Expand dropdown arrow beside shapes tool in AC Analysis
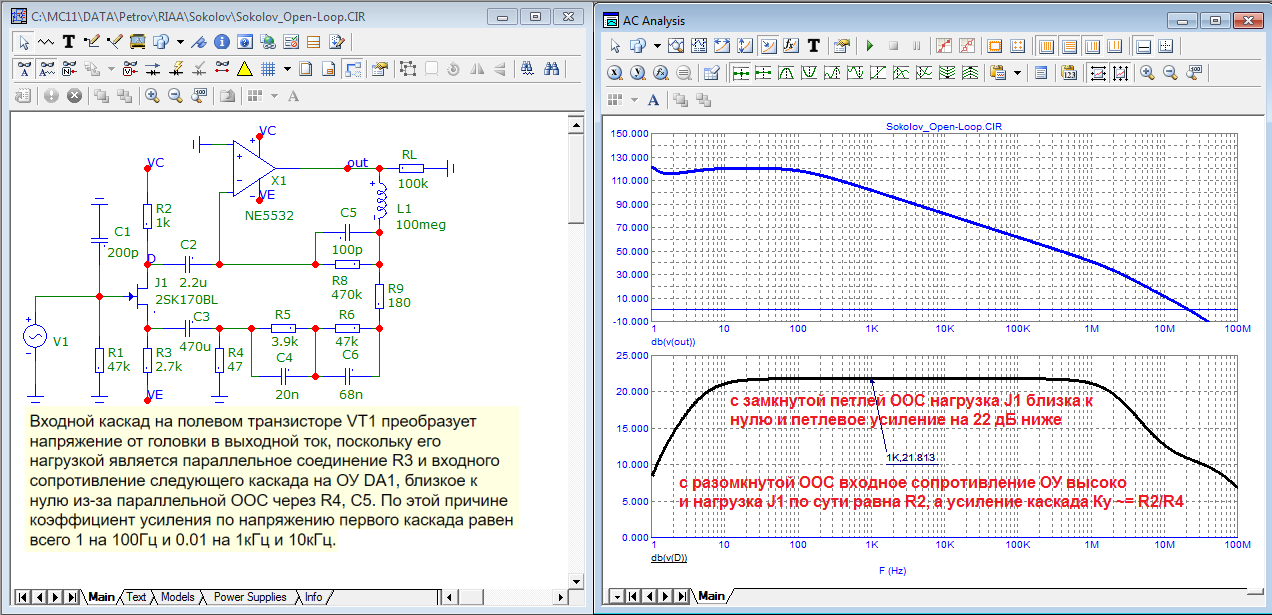 (657, 46)
